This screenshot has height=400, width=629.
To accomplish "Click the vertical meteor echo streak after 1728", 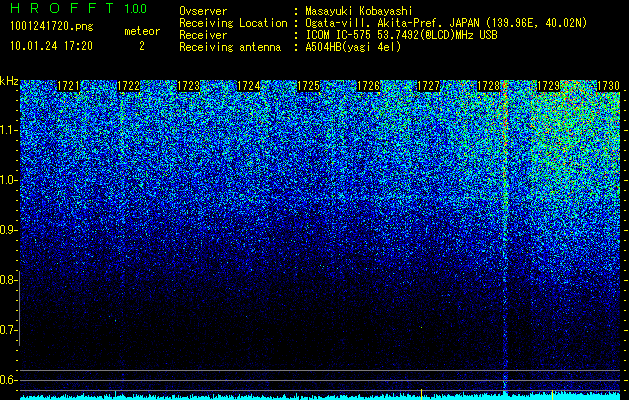I will 505,237.
